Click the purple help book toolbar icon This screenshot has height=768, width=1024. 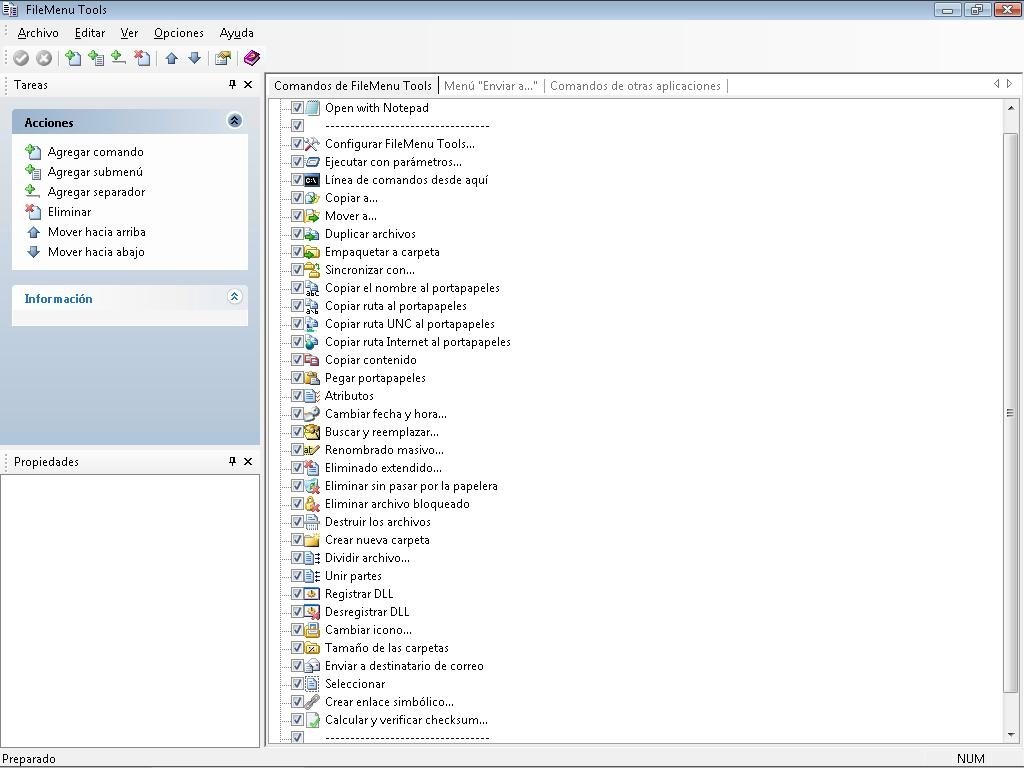(251, 58)
